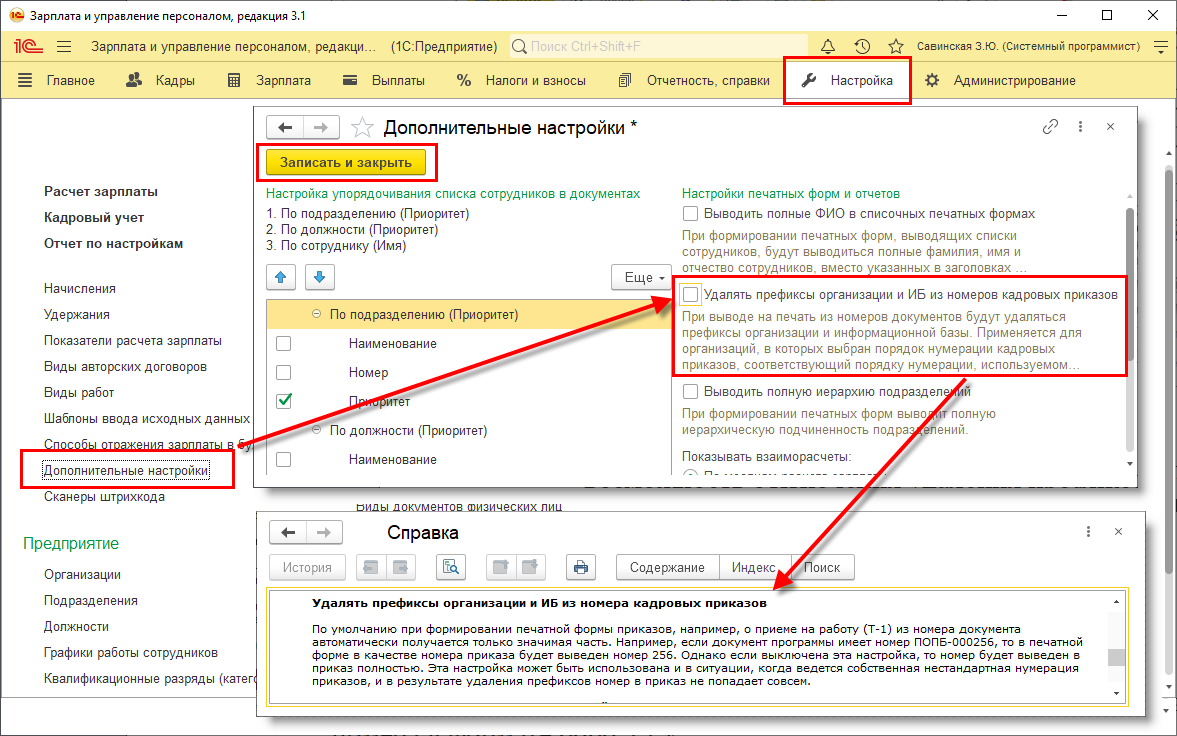Enable Удалять префиксы организации и ИБ checkbox
The width and height of the screenshot is (1177, 736).
pyautogui.click(x=690, y=294)
